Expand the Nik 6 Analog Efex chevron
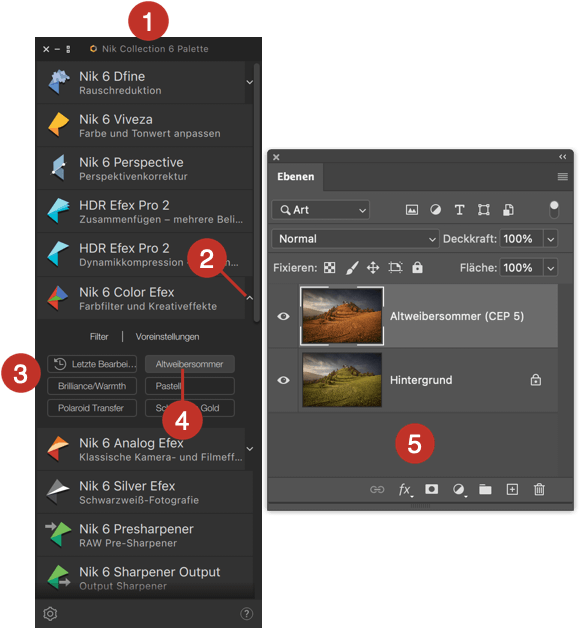Image resolution: width=579 pixels, height=628 pixels. 249,449
